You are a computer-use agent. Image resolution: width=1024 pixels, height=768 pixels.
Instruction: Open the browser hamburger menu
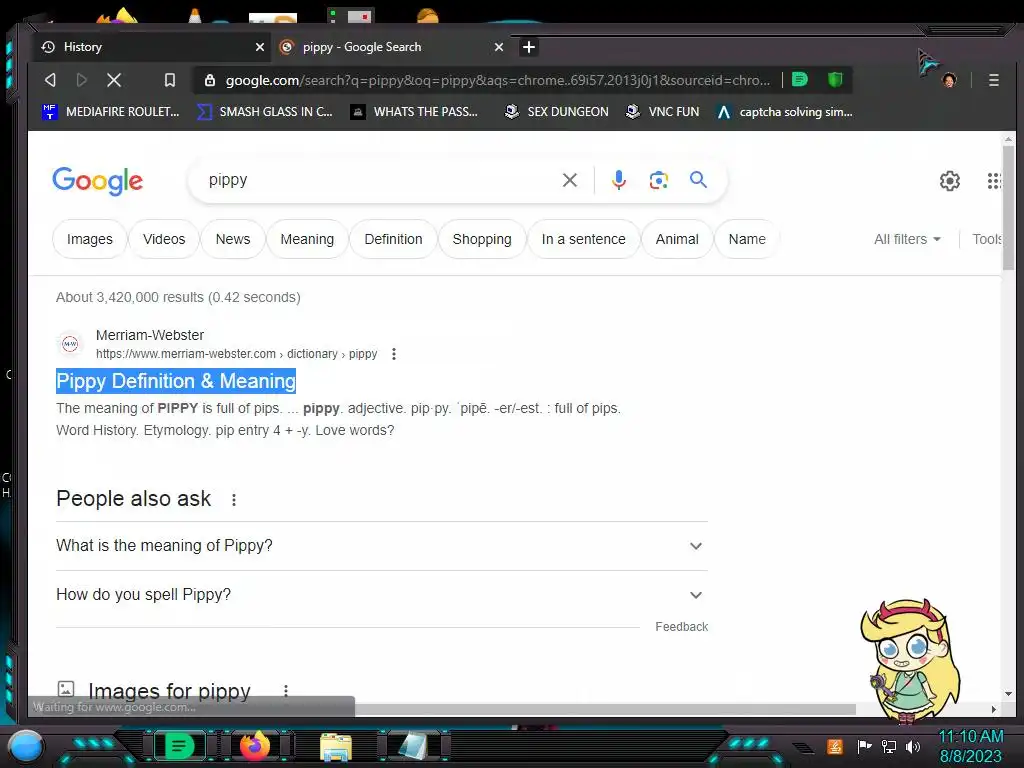click(x=993, y=80)
